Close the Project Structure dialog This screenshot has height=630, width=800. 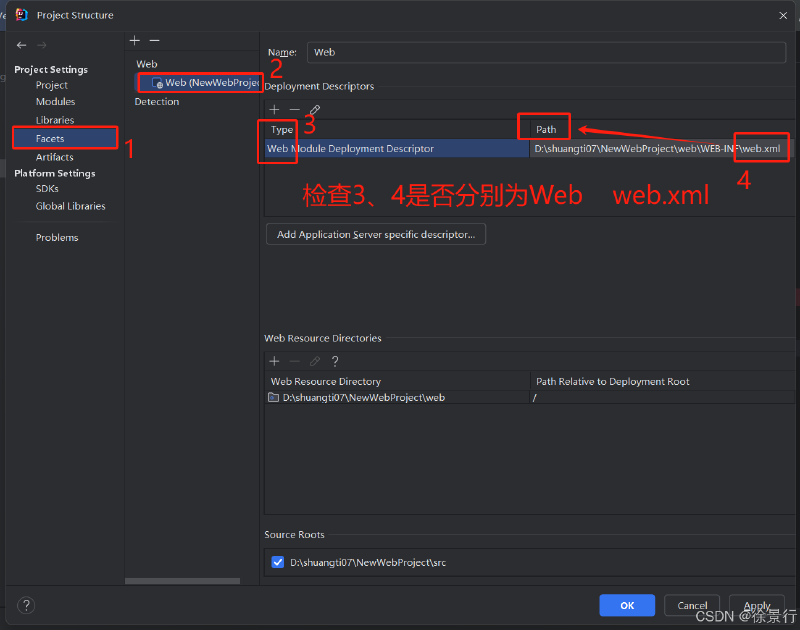pos(783,15)
